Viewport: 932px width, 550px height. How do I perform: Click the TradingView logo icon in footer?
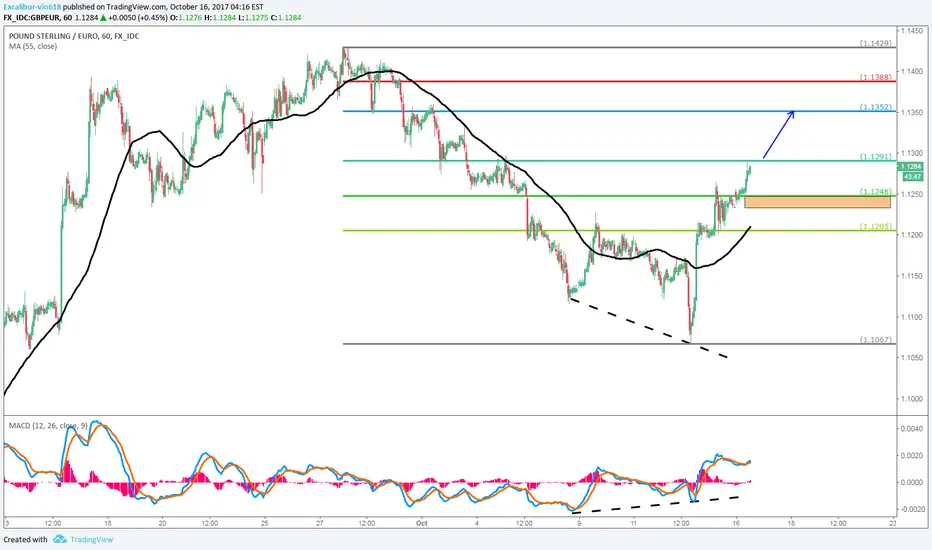(59, 539)
